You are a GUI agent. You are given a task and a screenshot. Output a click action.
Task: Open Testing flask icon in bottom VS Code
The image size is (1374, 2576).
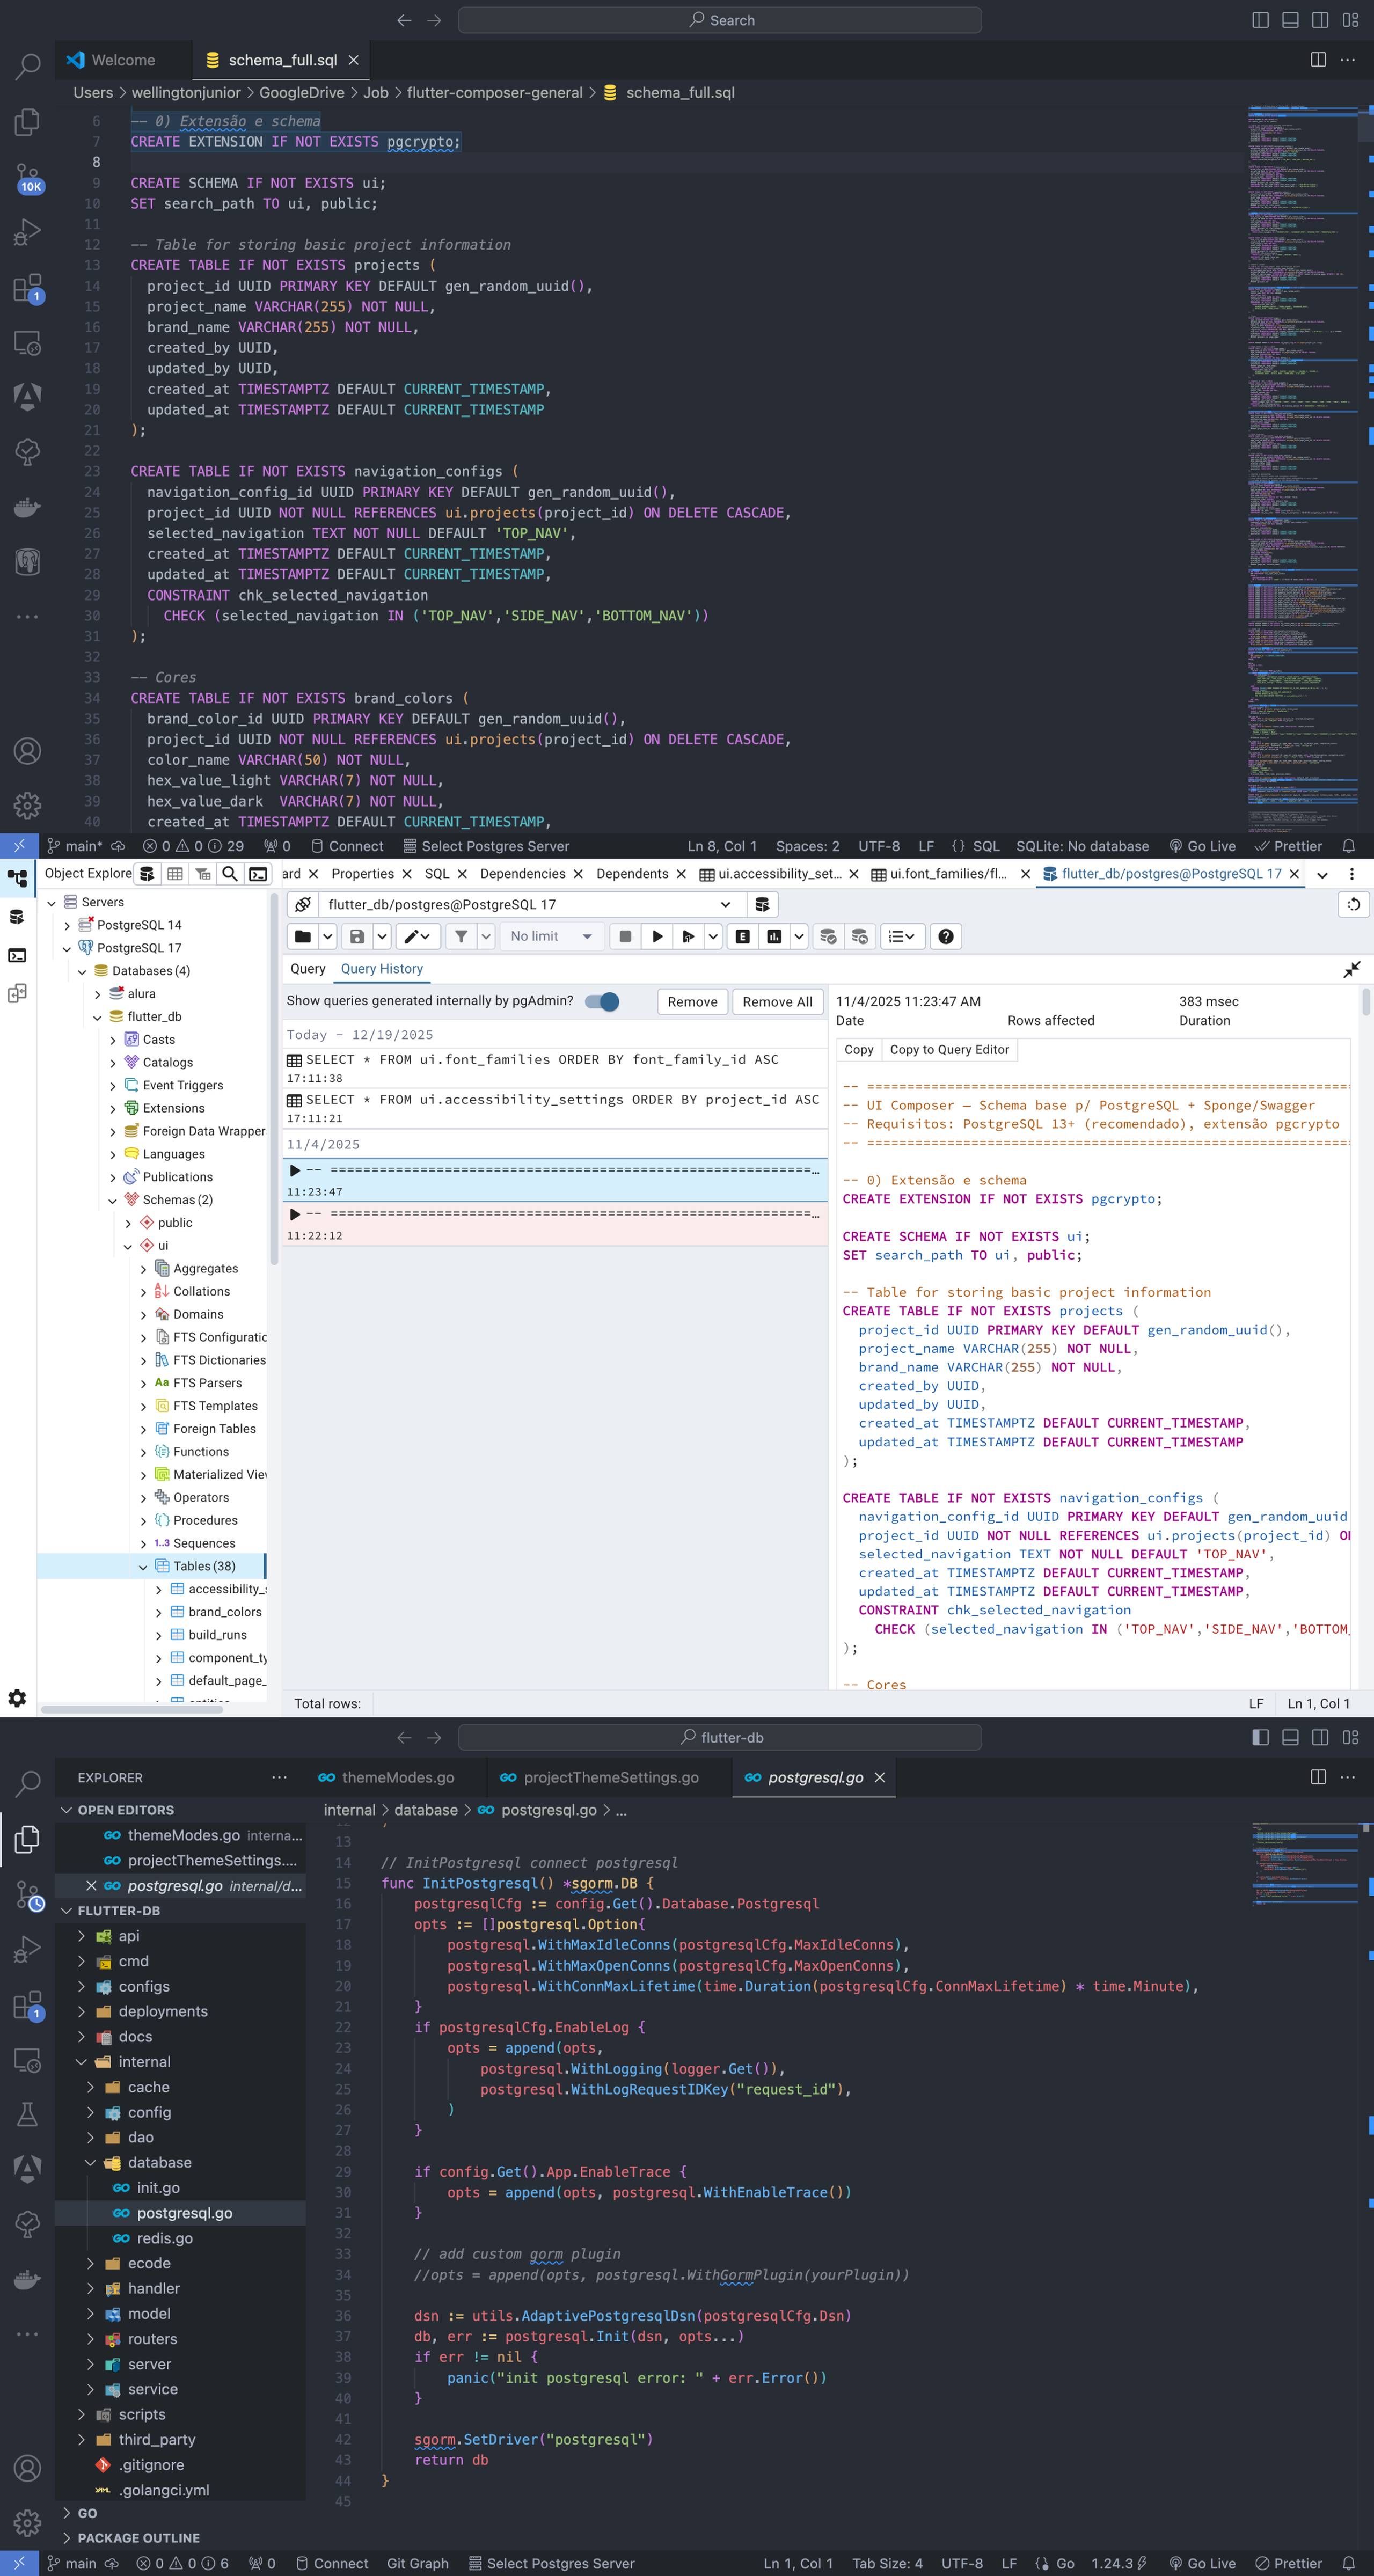pyautogui.click(x=28, y=2114)
